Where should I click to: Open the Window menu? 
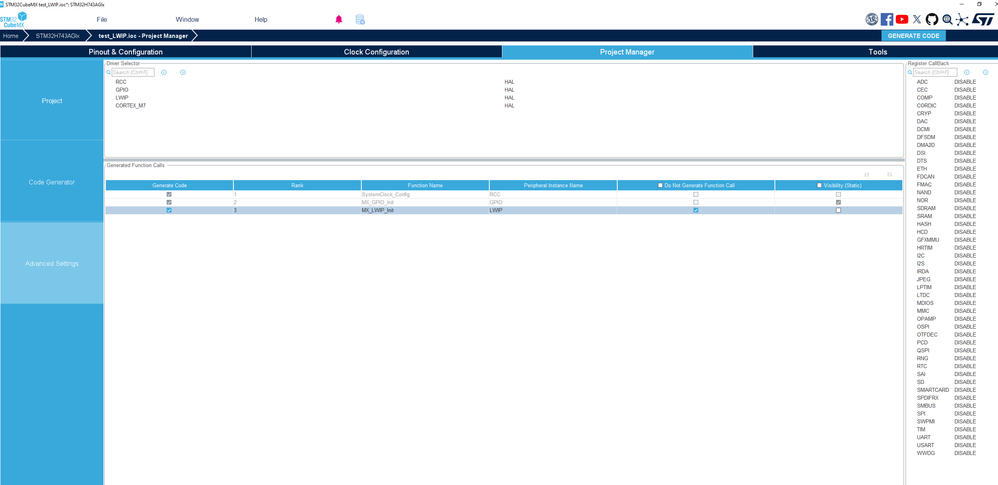pos(187,20)
